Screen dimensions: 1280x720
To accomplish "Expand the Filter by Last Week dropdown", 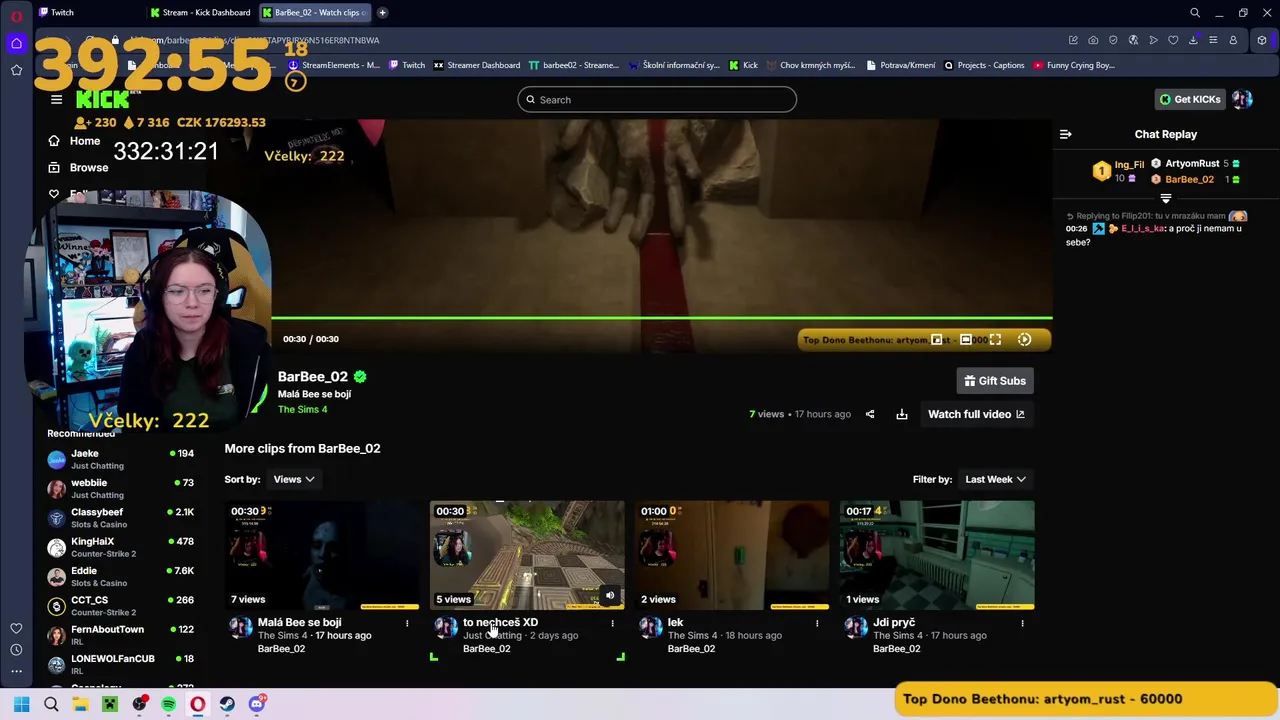I will click(x=995, y=479).
